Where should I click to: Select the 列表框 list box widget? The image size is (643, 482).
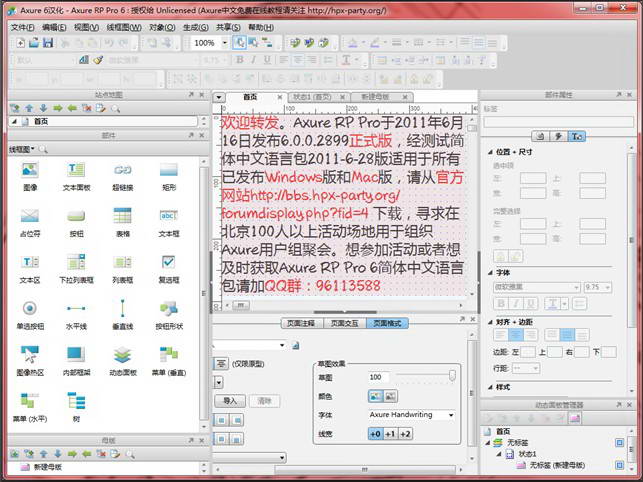point(123,269)
